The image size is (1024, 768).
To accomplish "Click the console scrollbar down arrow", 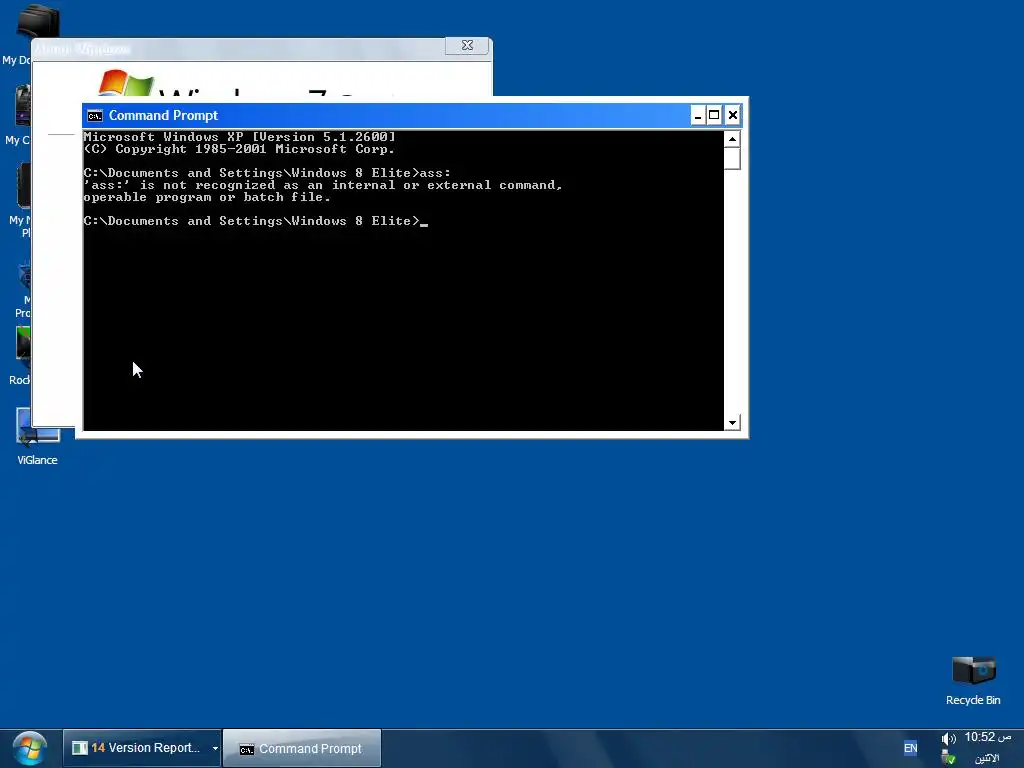I will 732,423.
